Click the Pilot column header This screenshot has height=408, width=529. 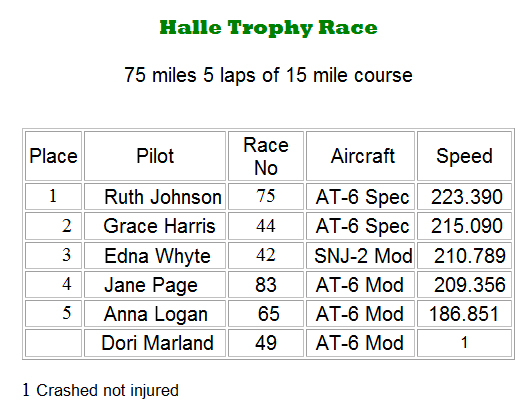coord(155,156)
